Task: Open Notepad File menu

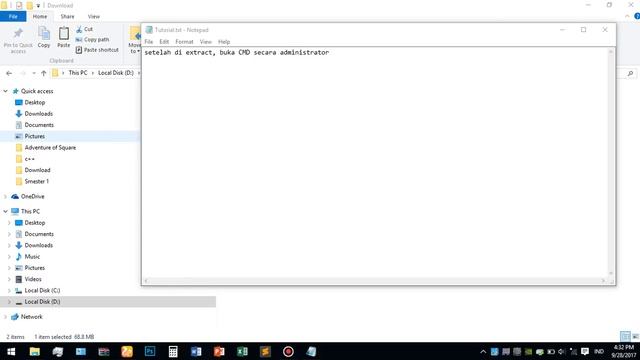Action: [149, 42]
